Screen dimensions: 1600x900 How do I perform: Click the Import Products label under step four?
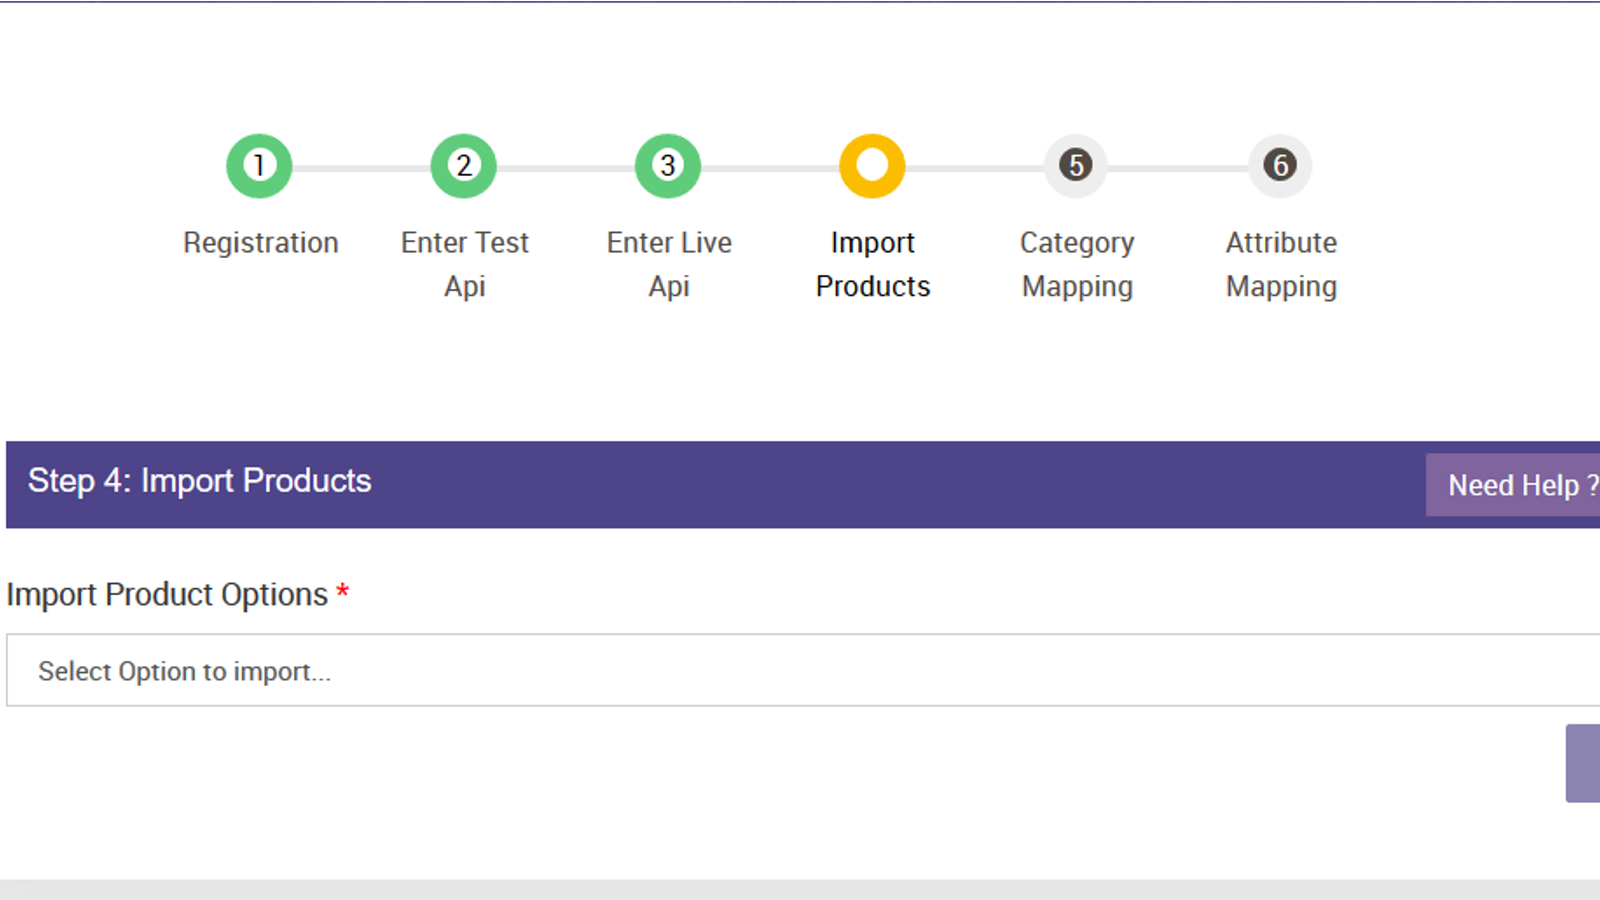pyautogui.click(x=872, y=263)
